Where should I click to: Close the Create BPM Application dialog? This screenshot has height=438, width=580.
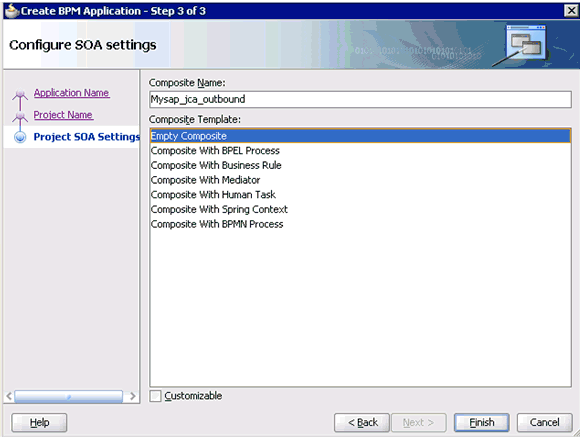pos(571,11)
